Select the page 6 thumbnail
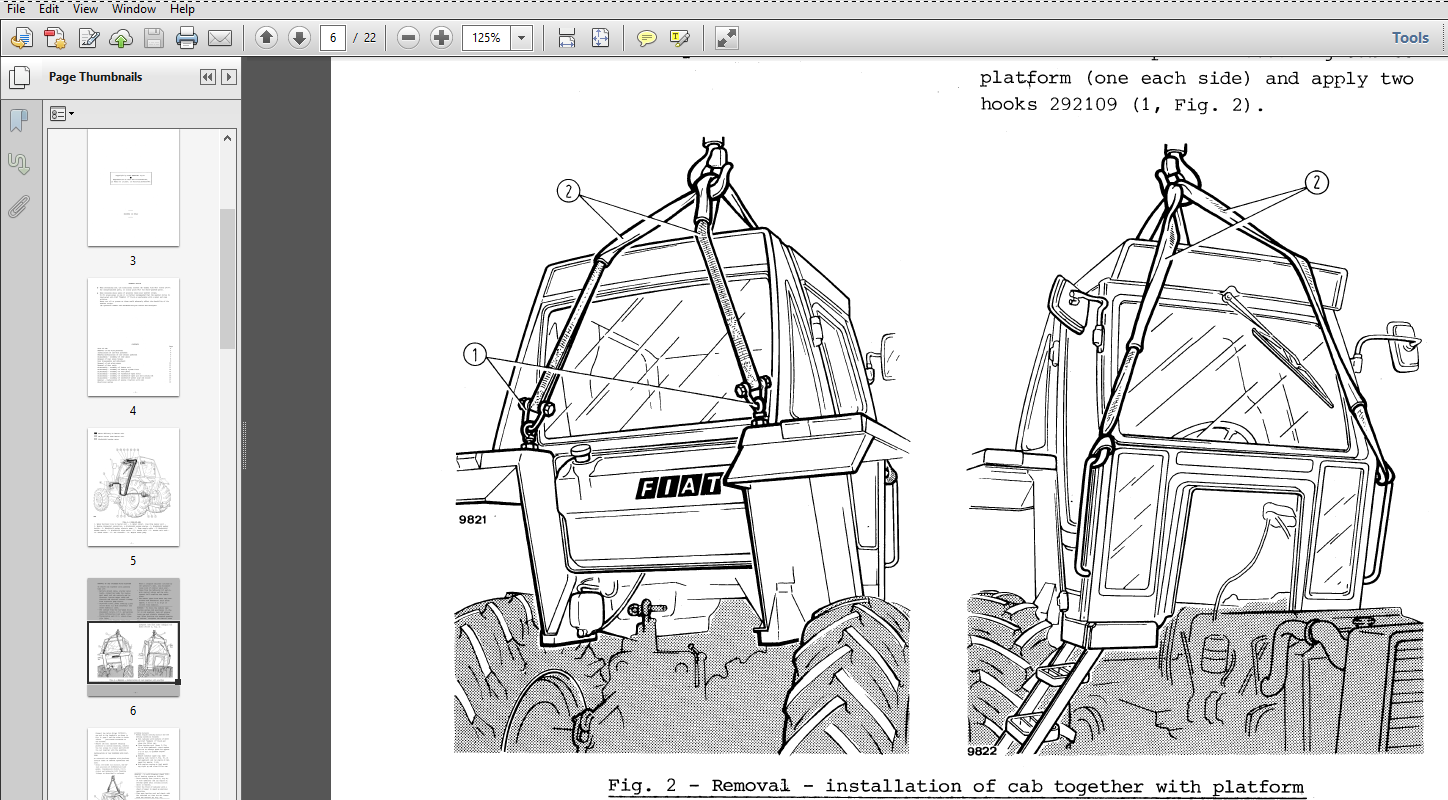 (133, 637)
